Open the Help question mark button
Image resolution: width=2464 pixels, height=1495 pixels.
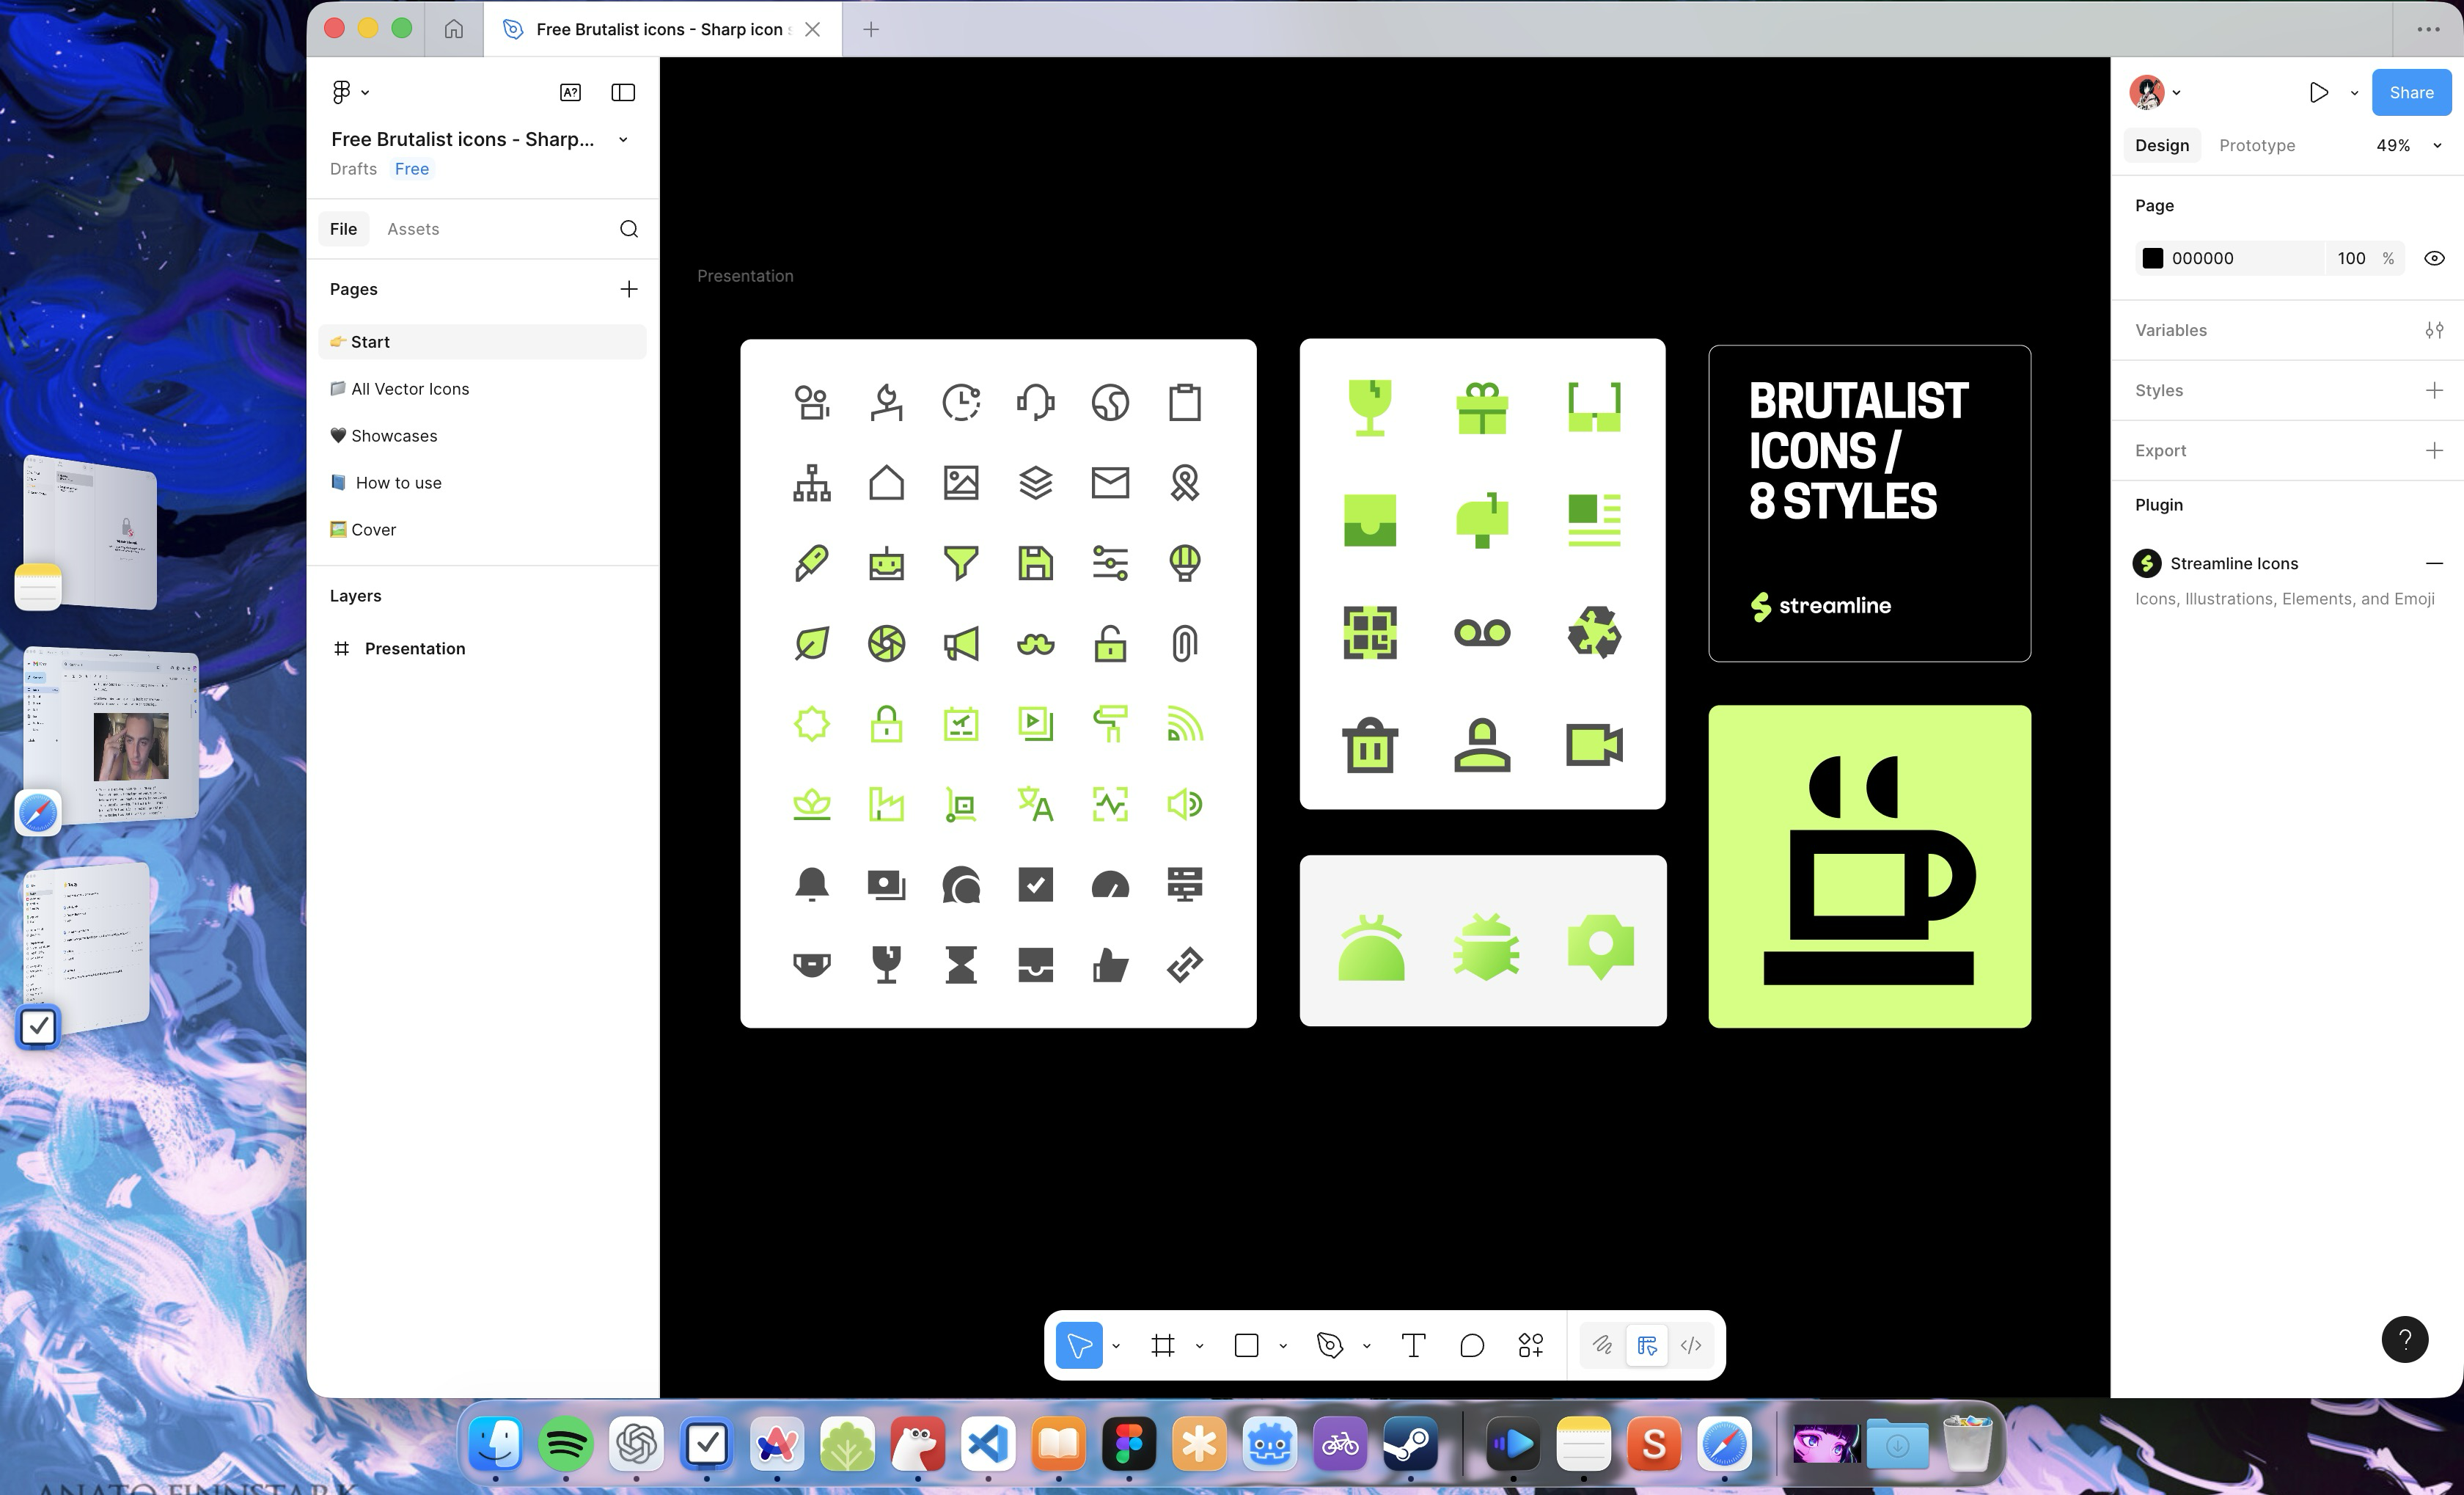(2405, 1340)
